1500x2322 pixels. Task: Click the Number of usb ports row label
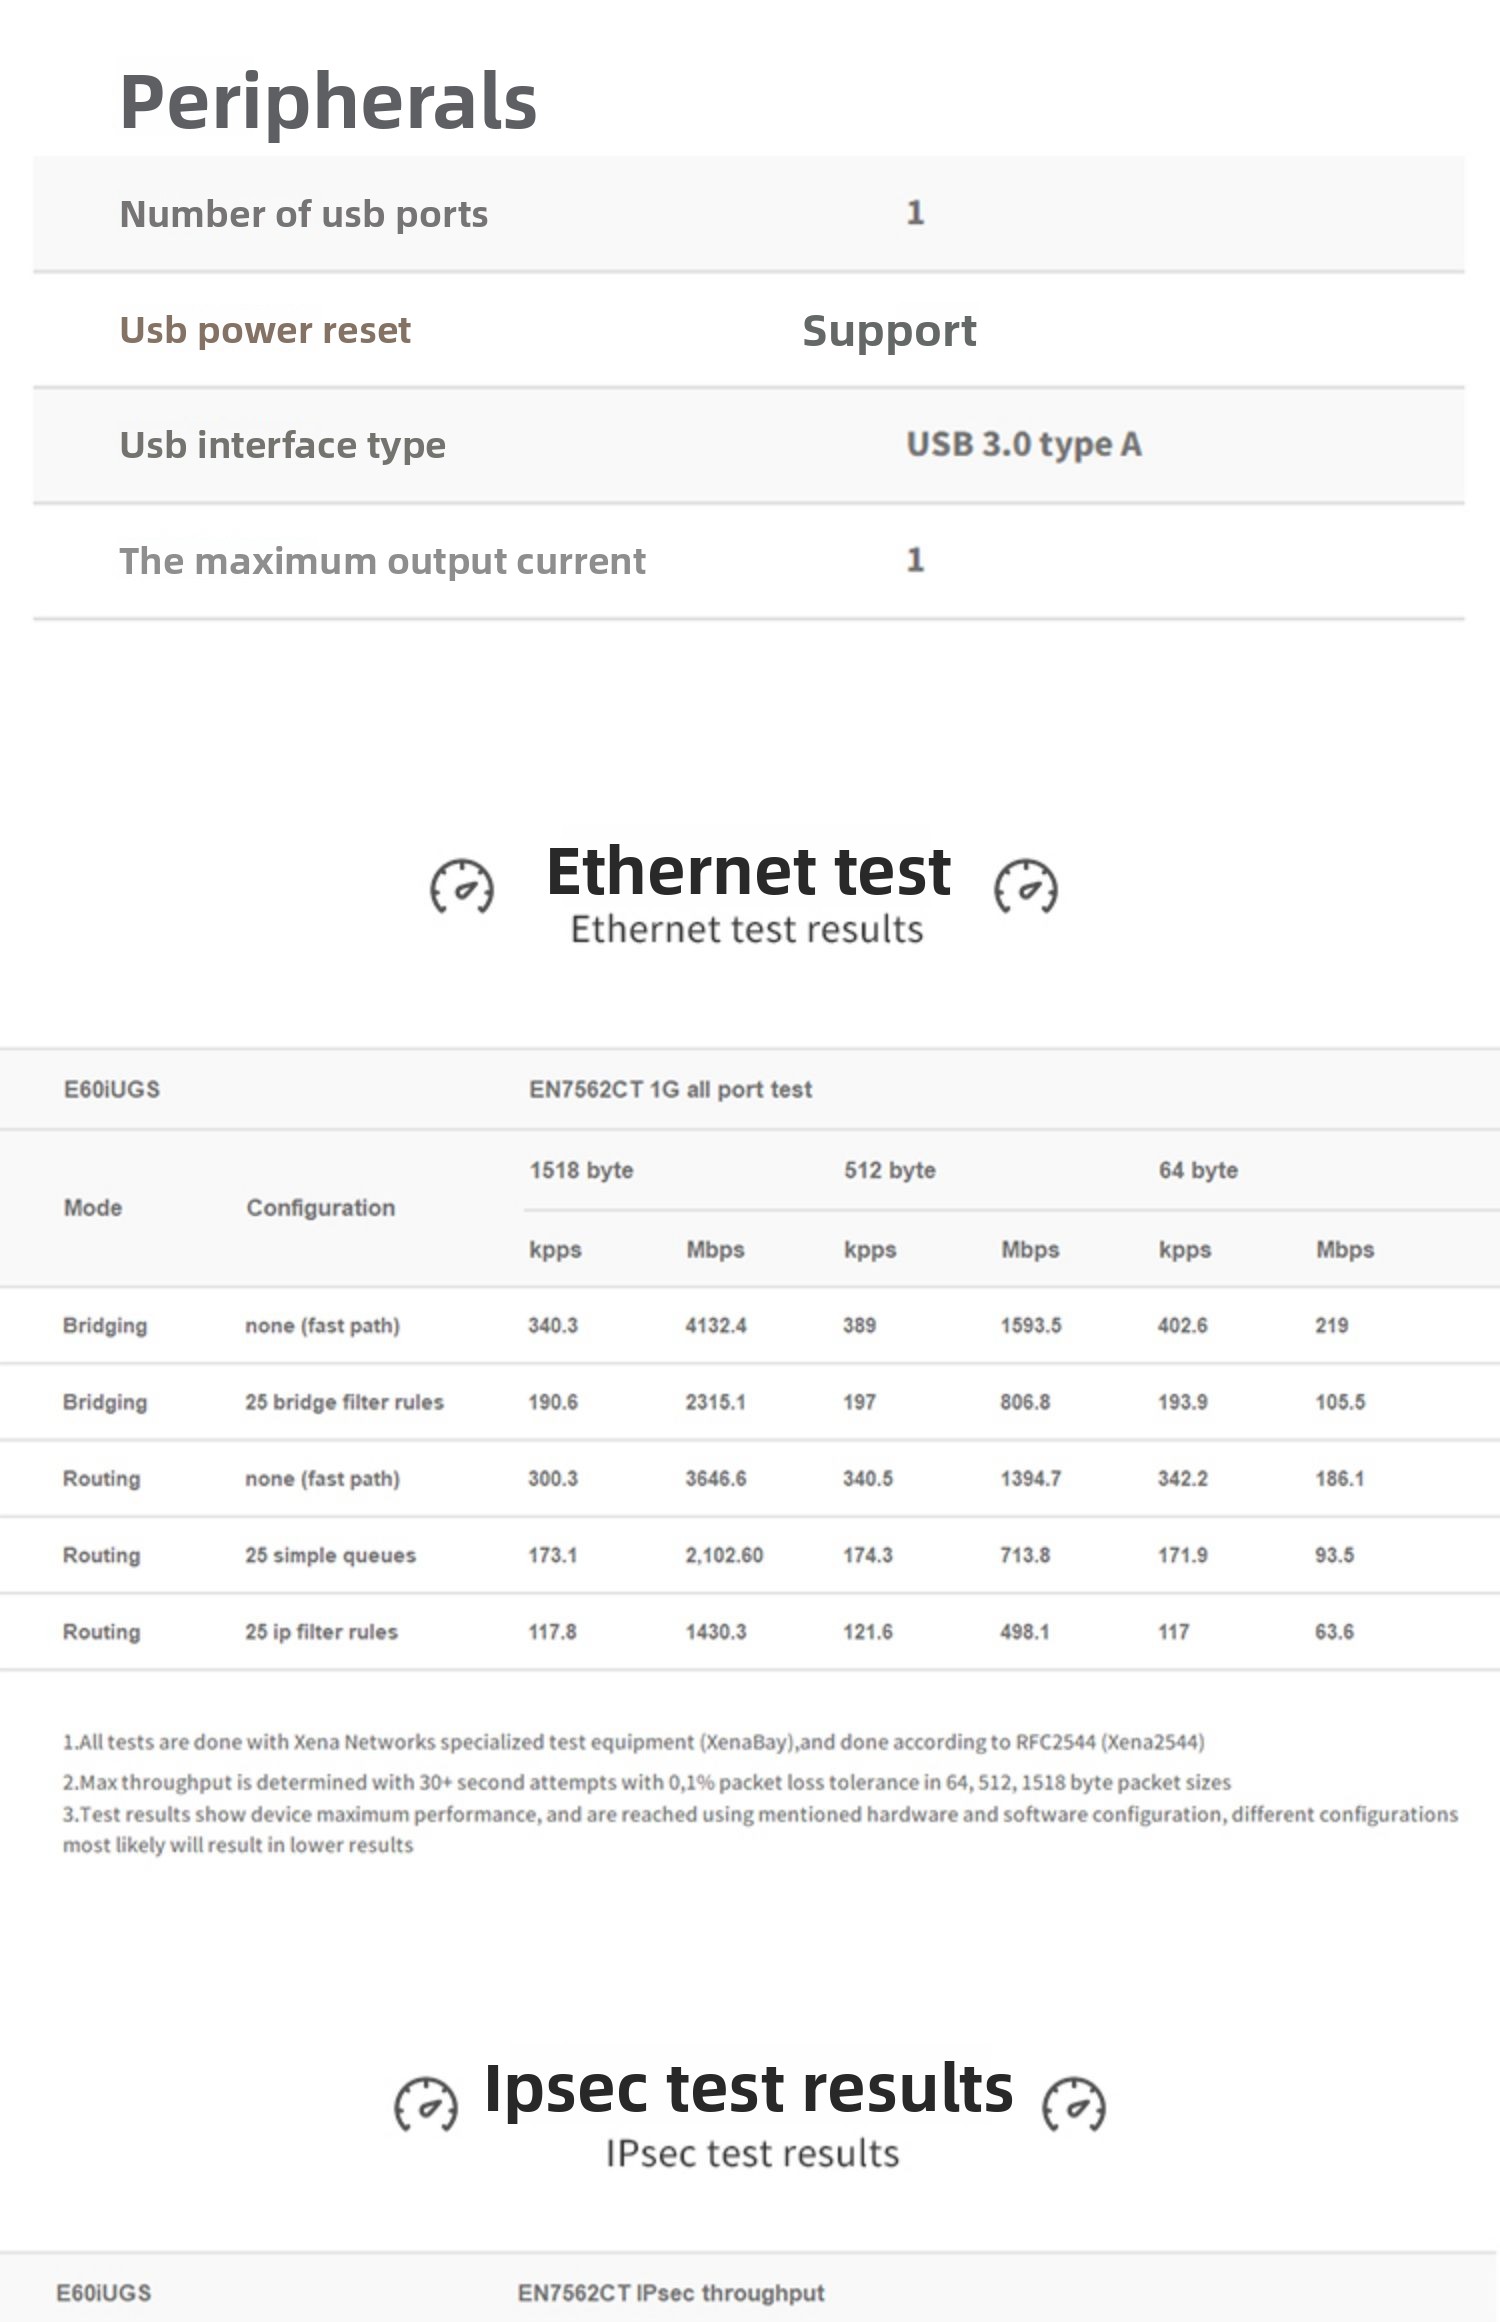coord(304,214)
